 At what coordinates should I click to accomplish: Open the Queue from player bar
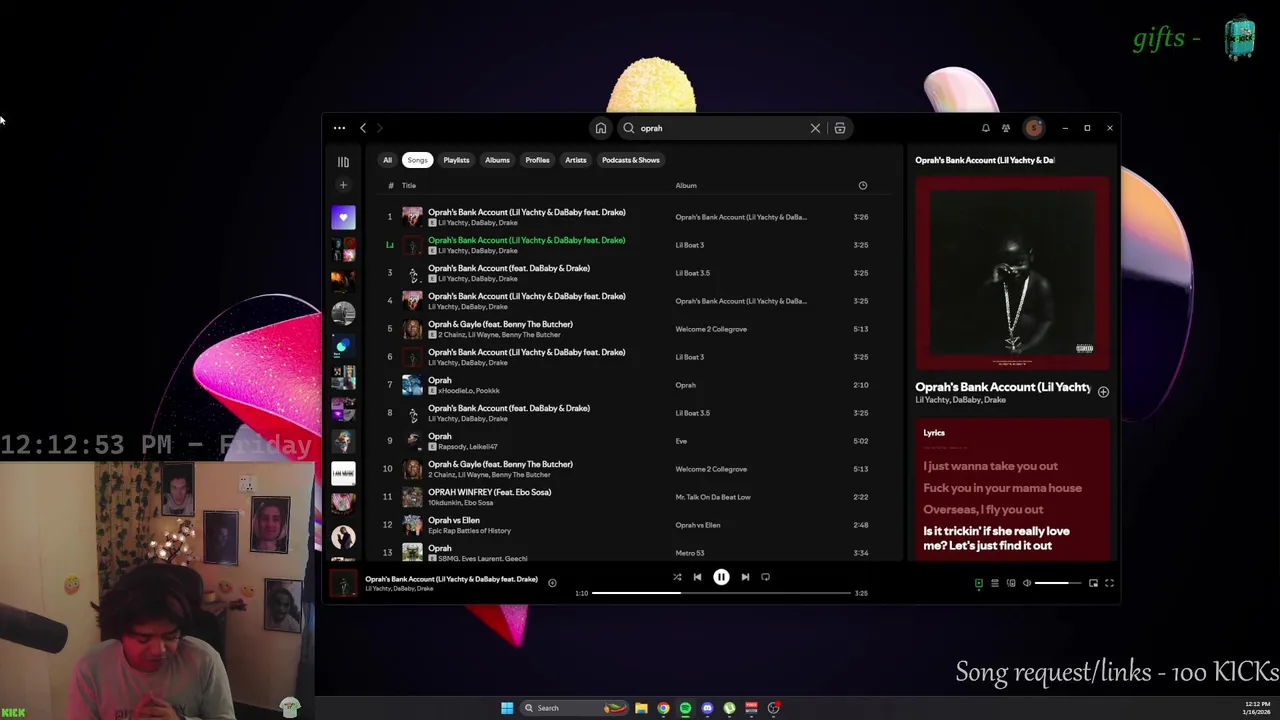click(995, 583)
